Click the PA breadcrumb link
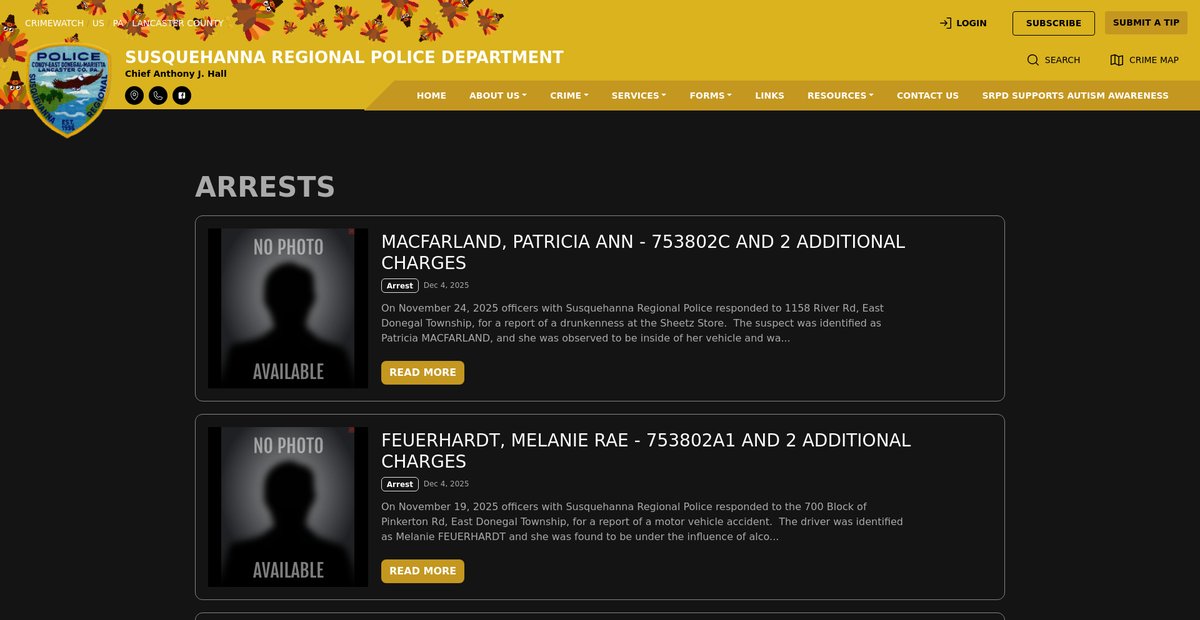Viewport: 1200px width, 620px height. click(x=118, y=23)
